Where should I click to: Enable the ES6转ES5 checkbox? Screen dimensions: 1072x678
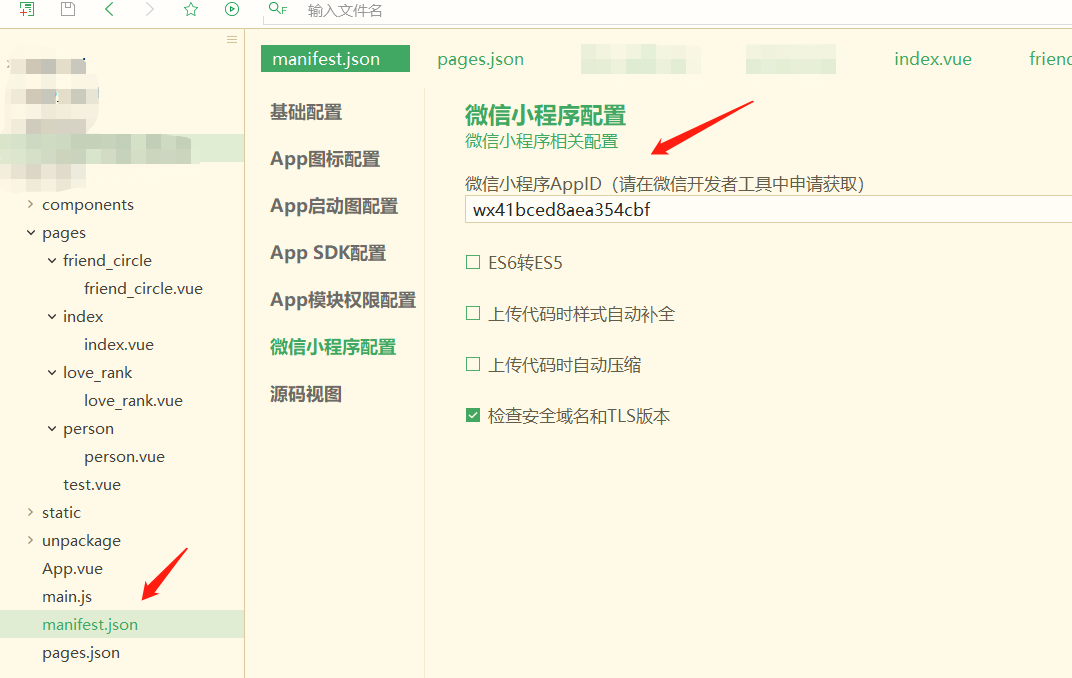(472, 262)
